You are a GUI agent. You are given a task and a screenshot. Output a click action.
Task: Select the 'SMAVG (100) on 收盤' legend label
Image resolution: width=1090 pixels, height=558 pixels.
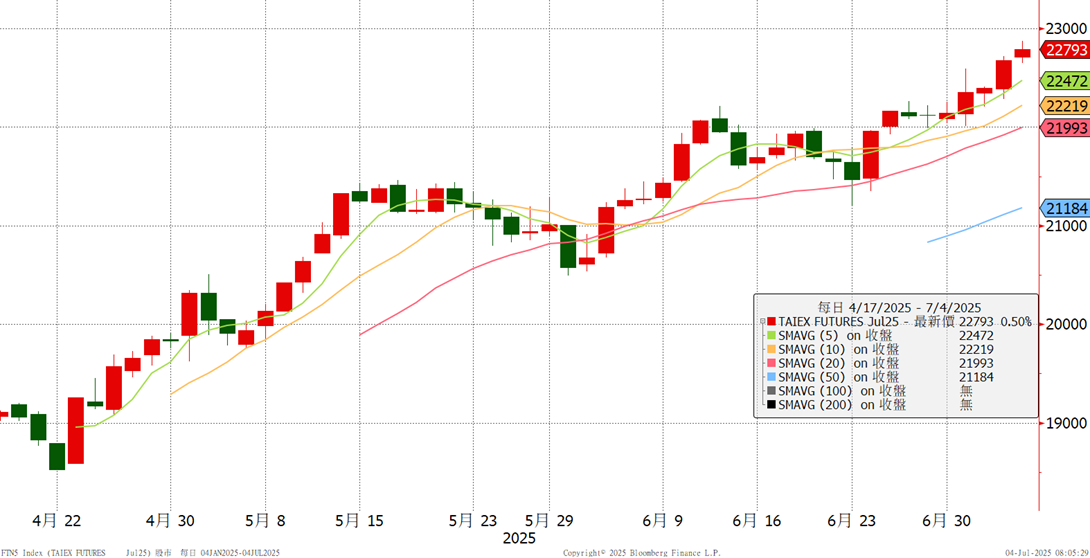[x=843, y=391]
